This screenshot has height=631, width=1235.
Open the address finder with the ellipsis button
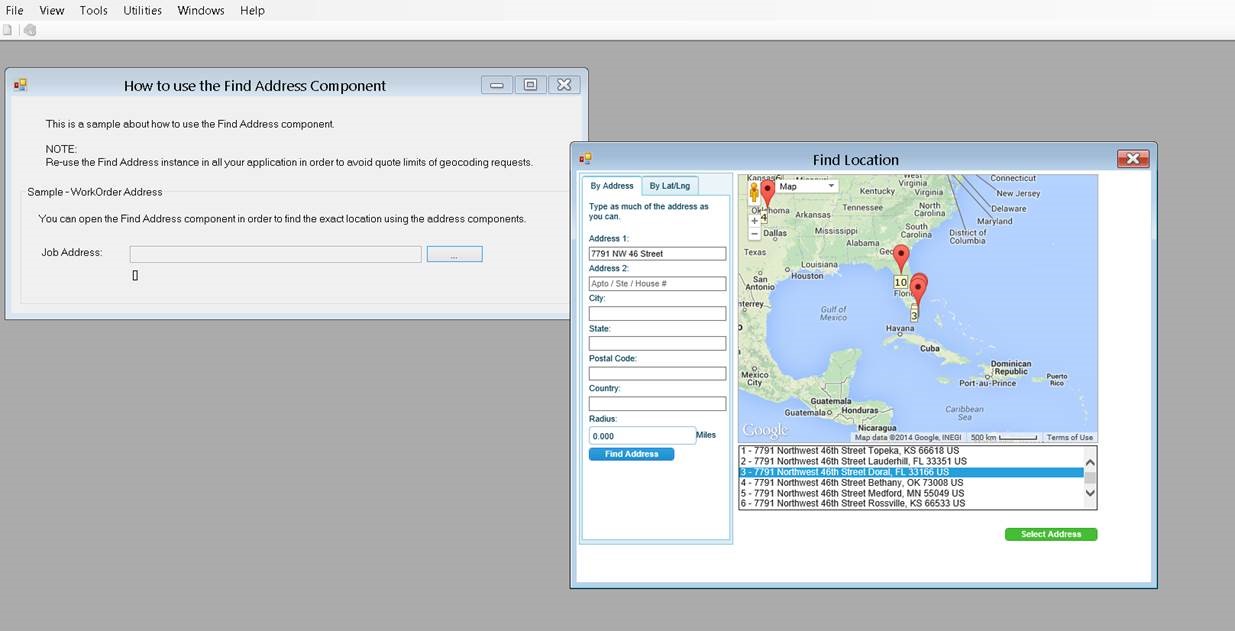pos(455,254)
